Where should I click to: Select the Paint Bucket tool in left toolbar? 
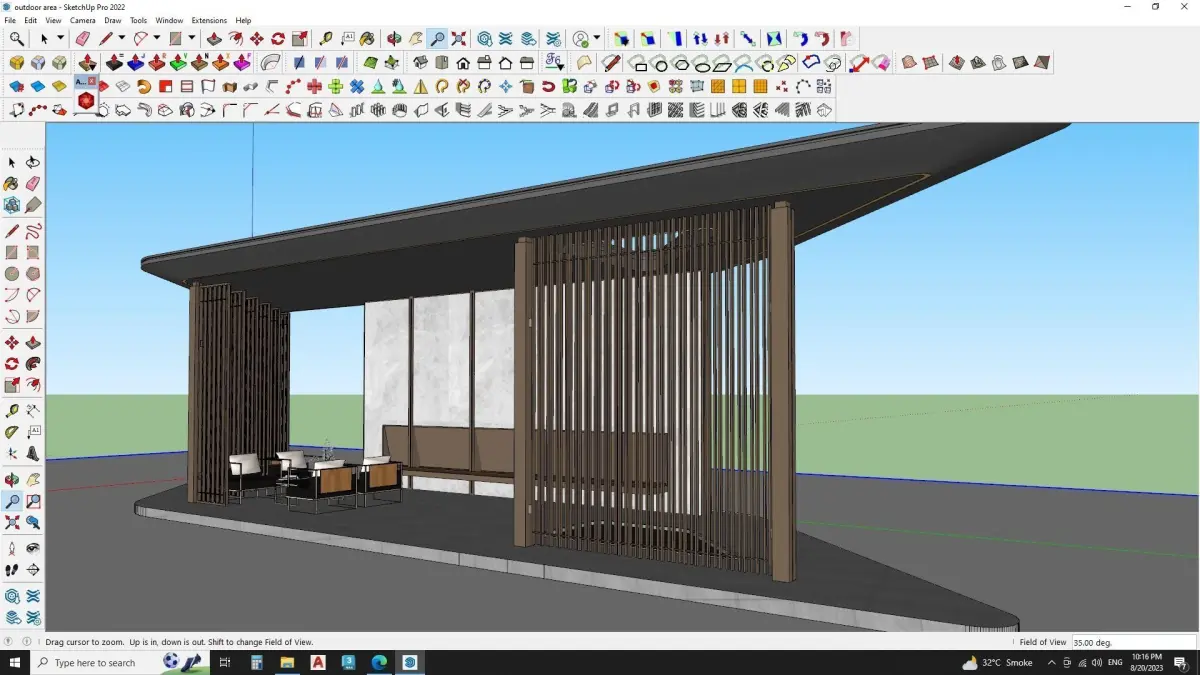pyautogui.click(x=12, y=183)
